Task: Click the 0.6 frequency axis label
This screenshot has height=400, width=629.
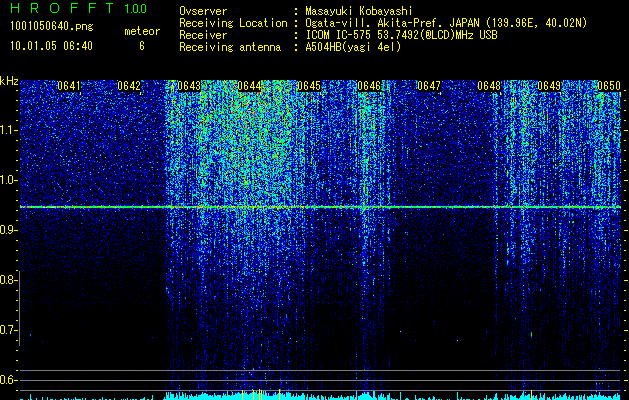Action: click(x=8, y=380)
